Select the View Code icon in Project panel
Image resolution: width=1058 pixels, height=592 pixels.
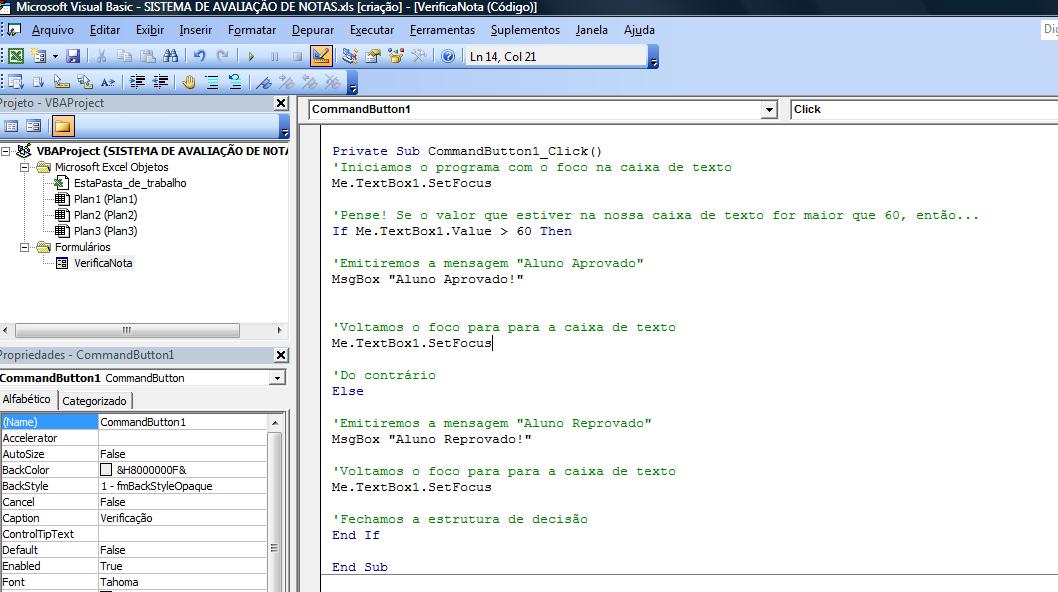(x=11, y=124)
